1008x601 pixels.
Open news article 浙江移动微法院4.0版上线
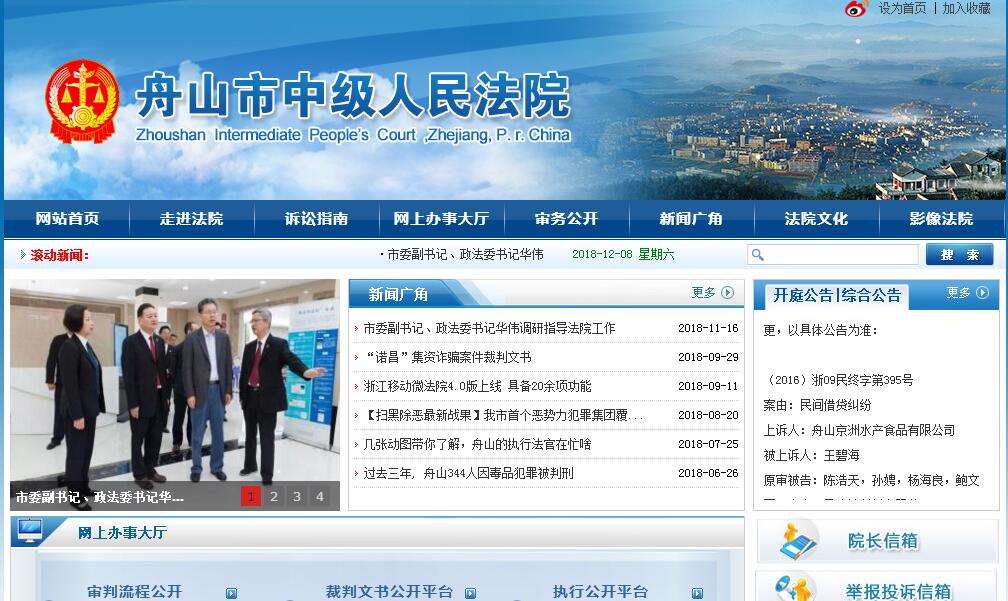click(x=477, y=386)
